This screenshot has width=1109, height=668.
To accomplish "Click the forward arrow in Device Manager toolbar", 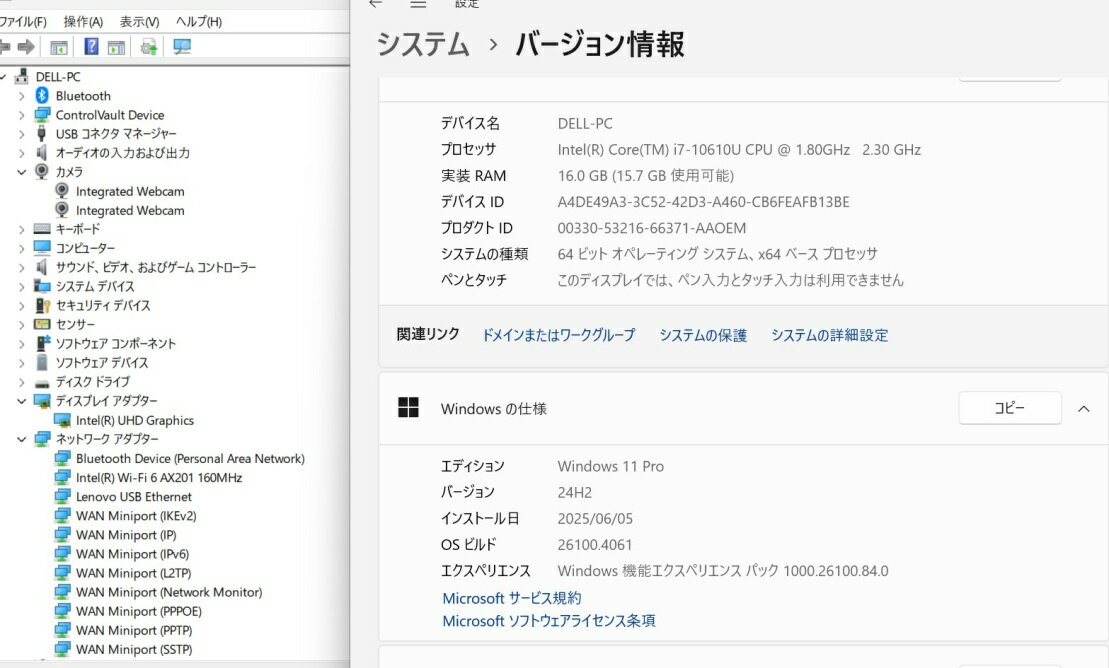I will pos(26,47).
